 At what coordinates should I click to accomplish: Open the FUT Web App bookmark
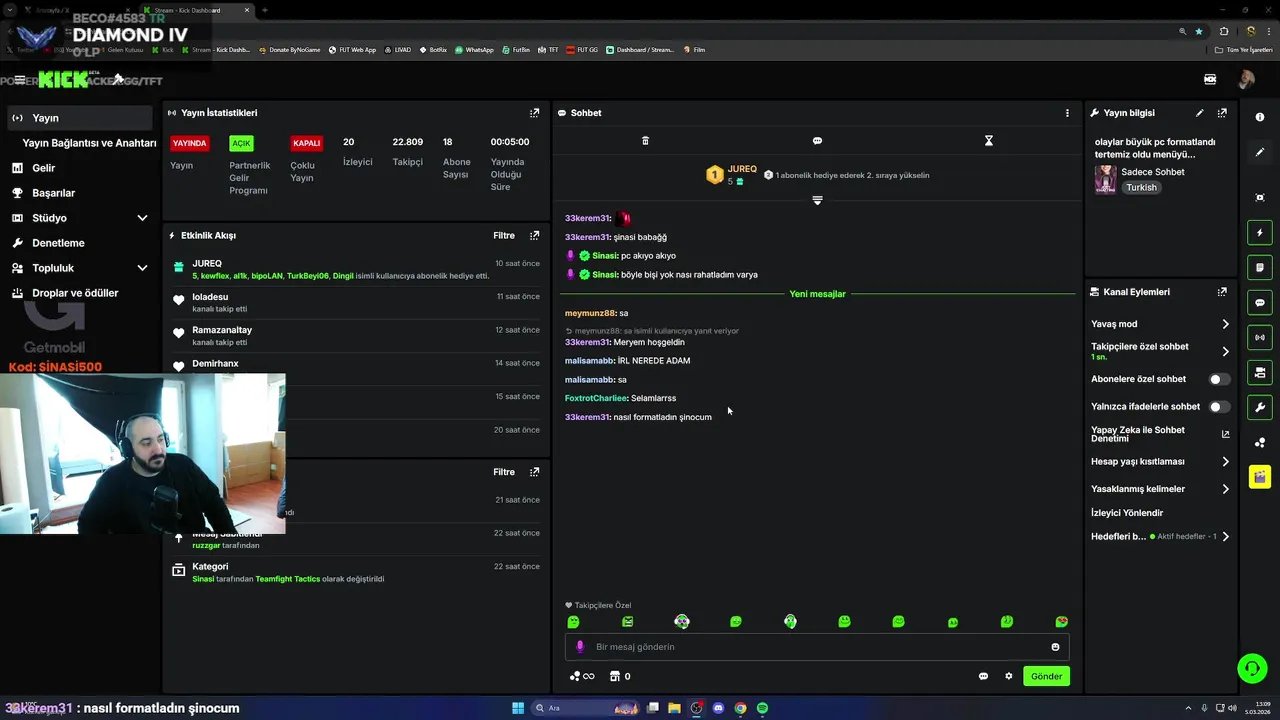click(351, 49)
